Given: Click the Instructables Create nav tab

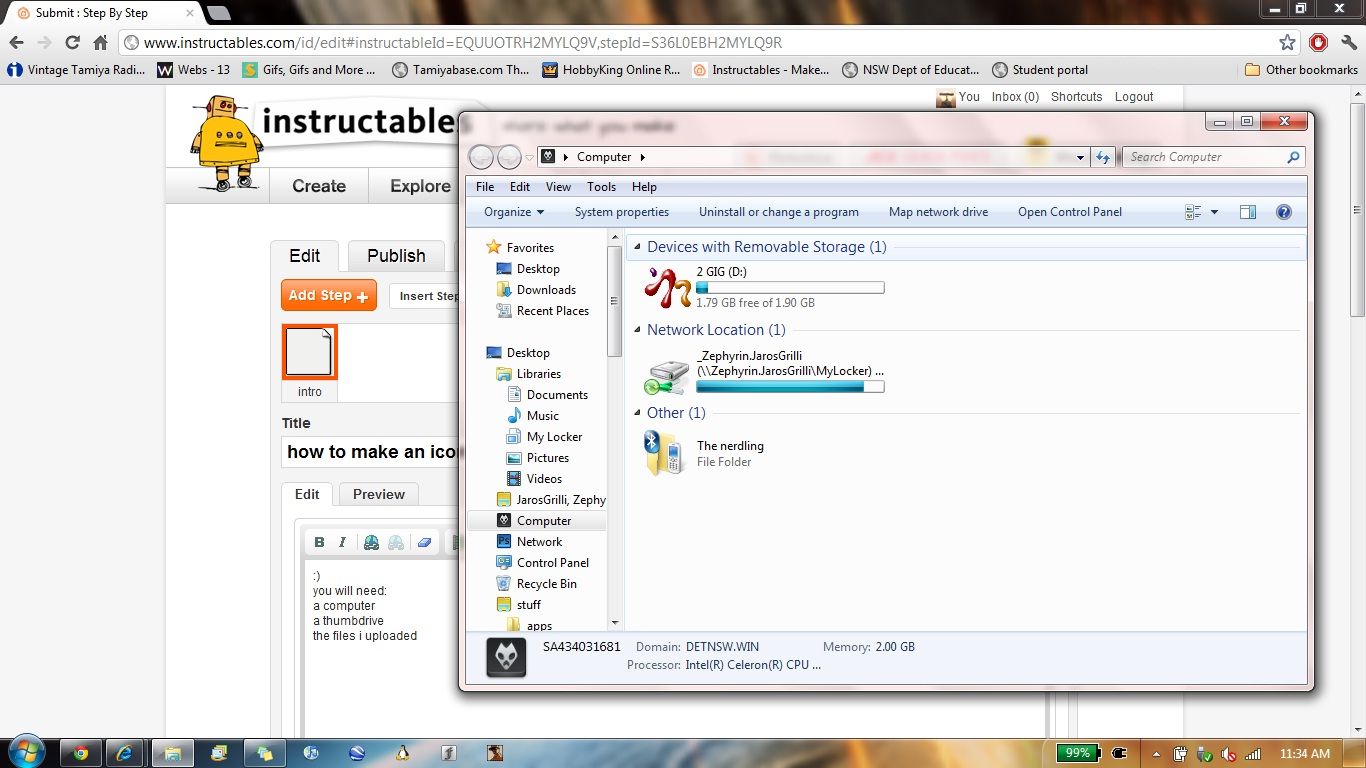Looking at the screenshot, I should (319, 186).
